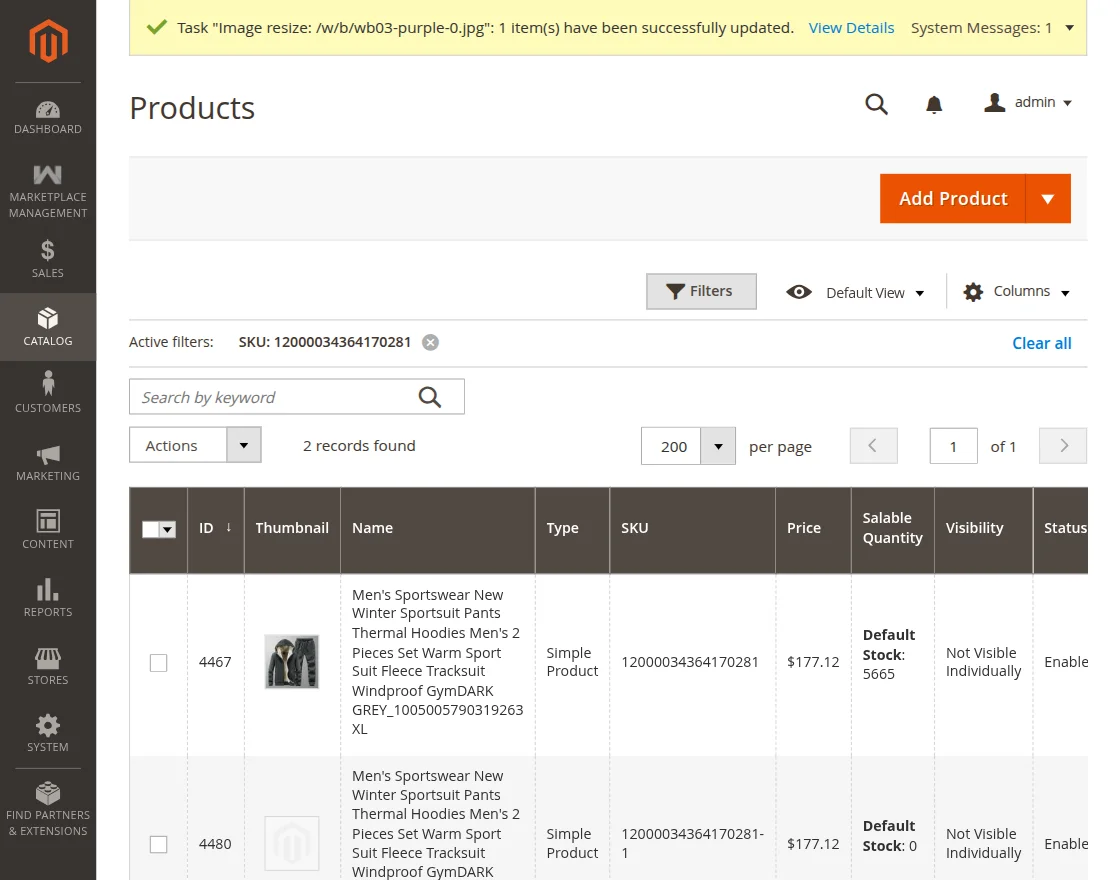
Task: Open the Dashboard section in sidebar
Action: click(x=48, y=117)
